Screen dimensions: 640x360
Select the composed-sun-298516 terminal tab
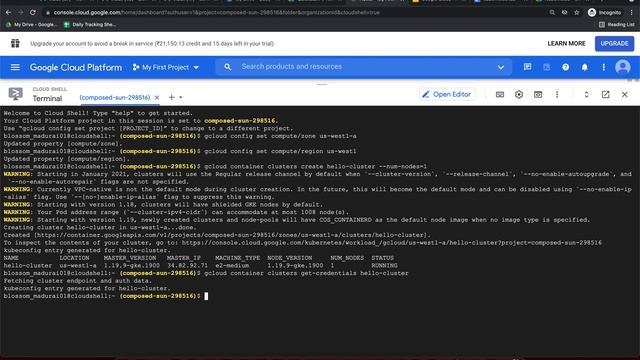(x=115, y=98)
